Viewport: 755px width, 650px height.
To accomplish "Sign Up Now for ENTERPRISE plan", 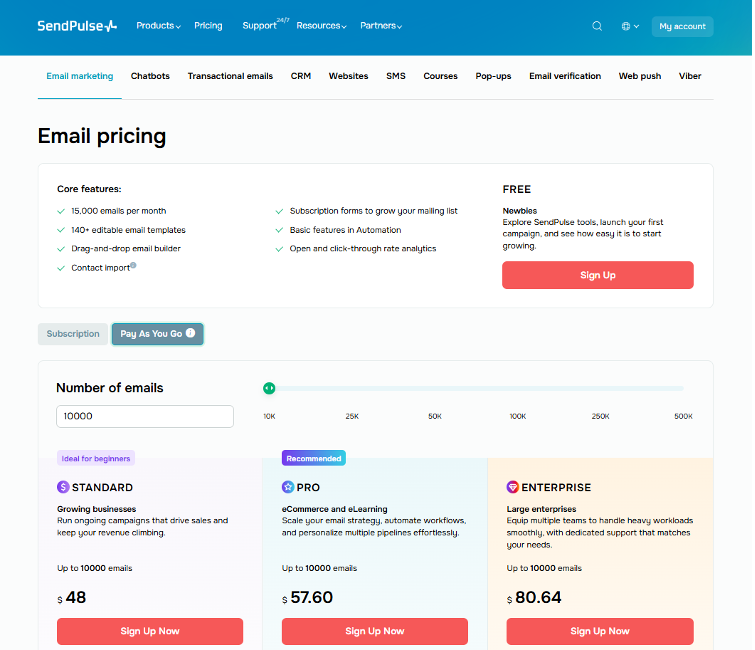I will (x=600, y=631).
